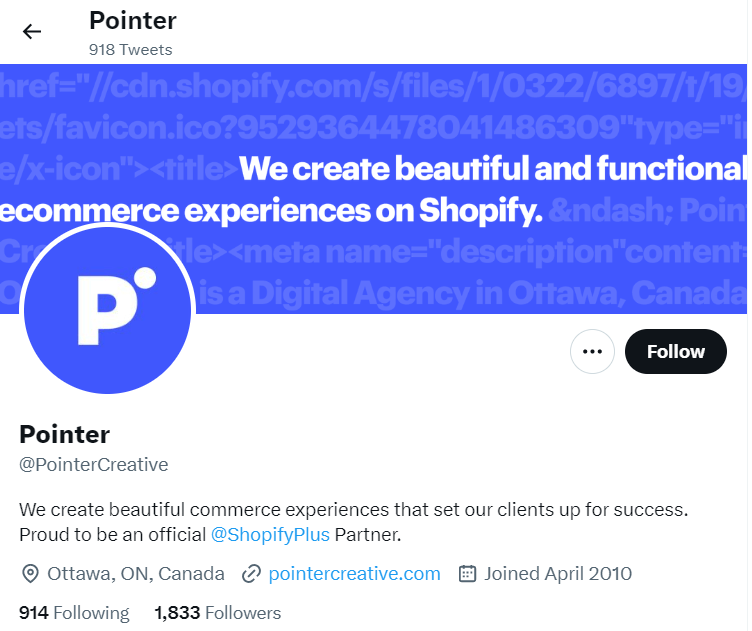This screenshot has width=752, height=631.
Task: Click the profile bio description text
Action: 353,509
